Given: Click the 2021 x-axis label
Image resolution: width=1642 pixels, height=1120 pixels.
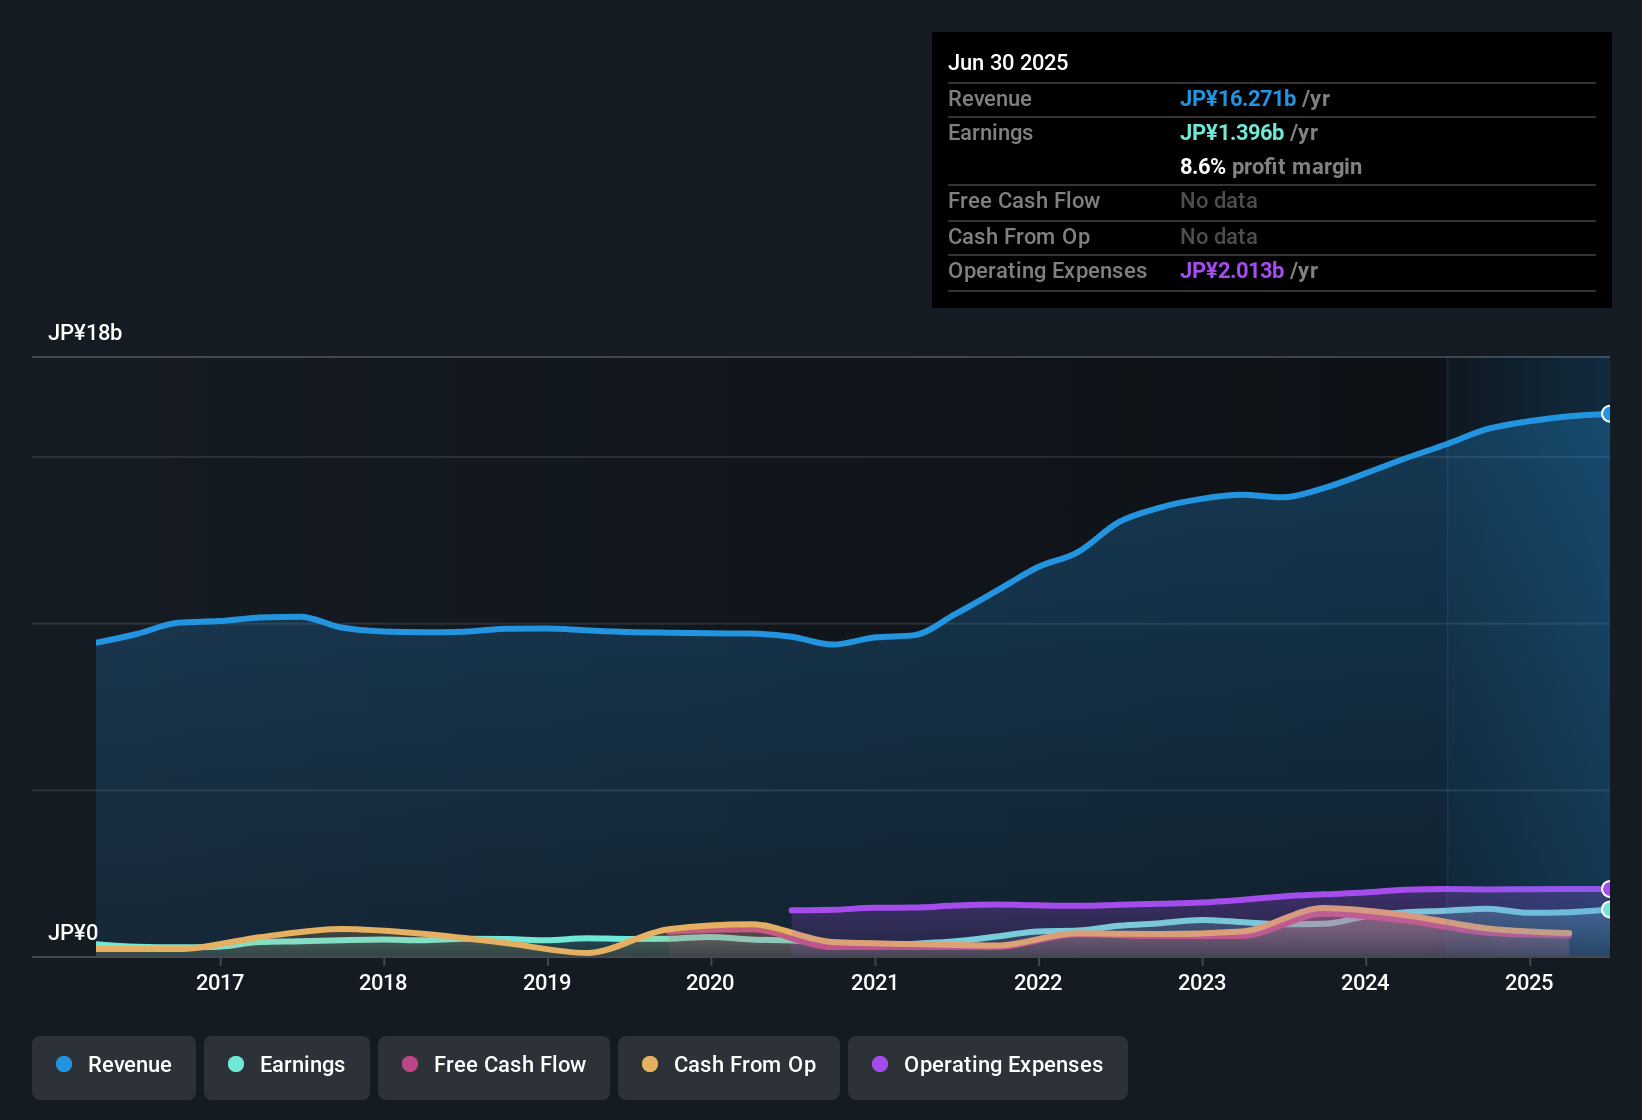Looking at the screenshot, I should click(x=875, y=982).
